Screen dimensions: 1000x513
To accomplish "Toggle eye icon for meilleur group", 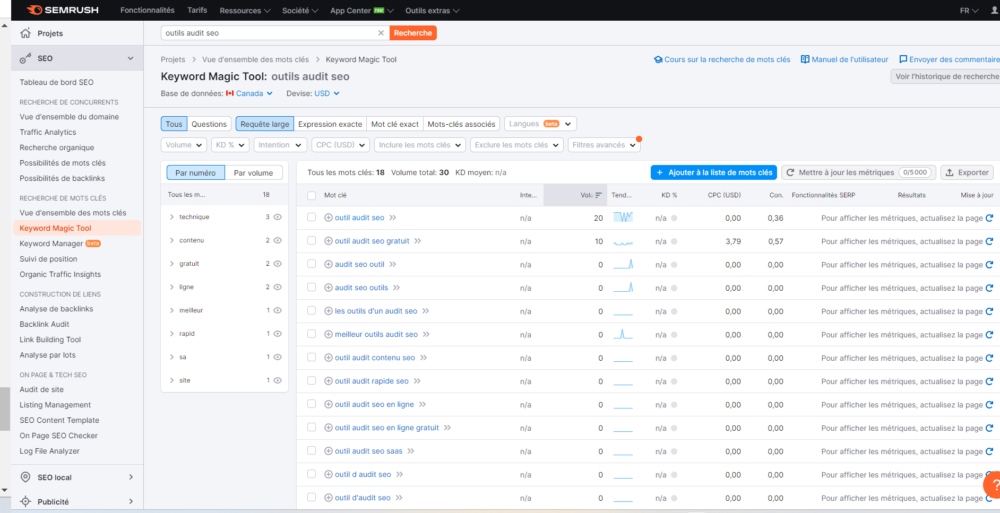I will coord(277,310).
